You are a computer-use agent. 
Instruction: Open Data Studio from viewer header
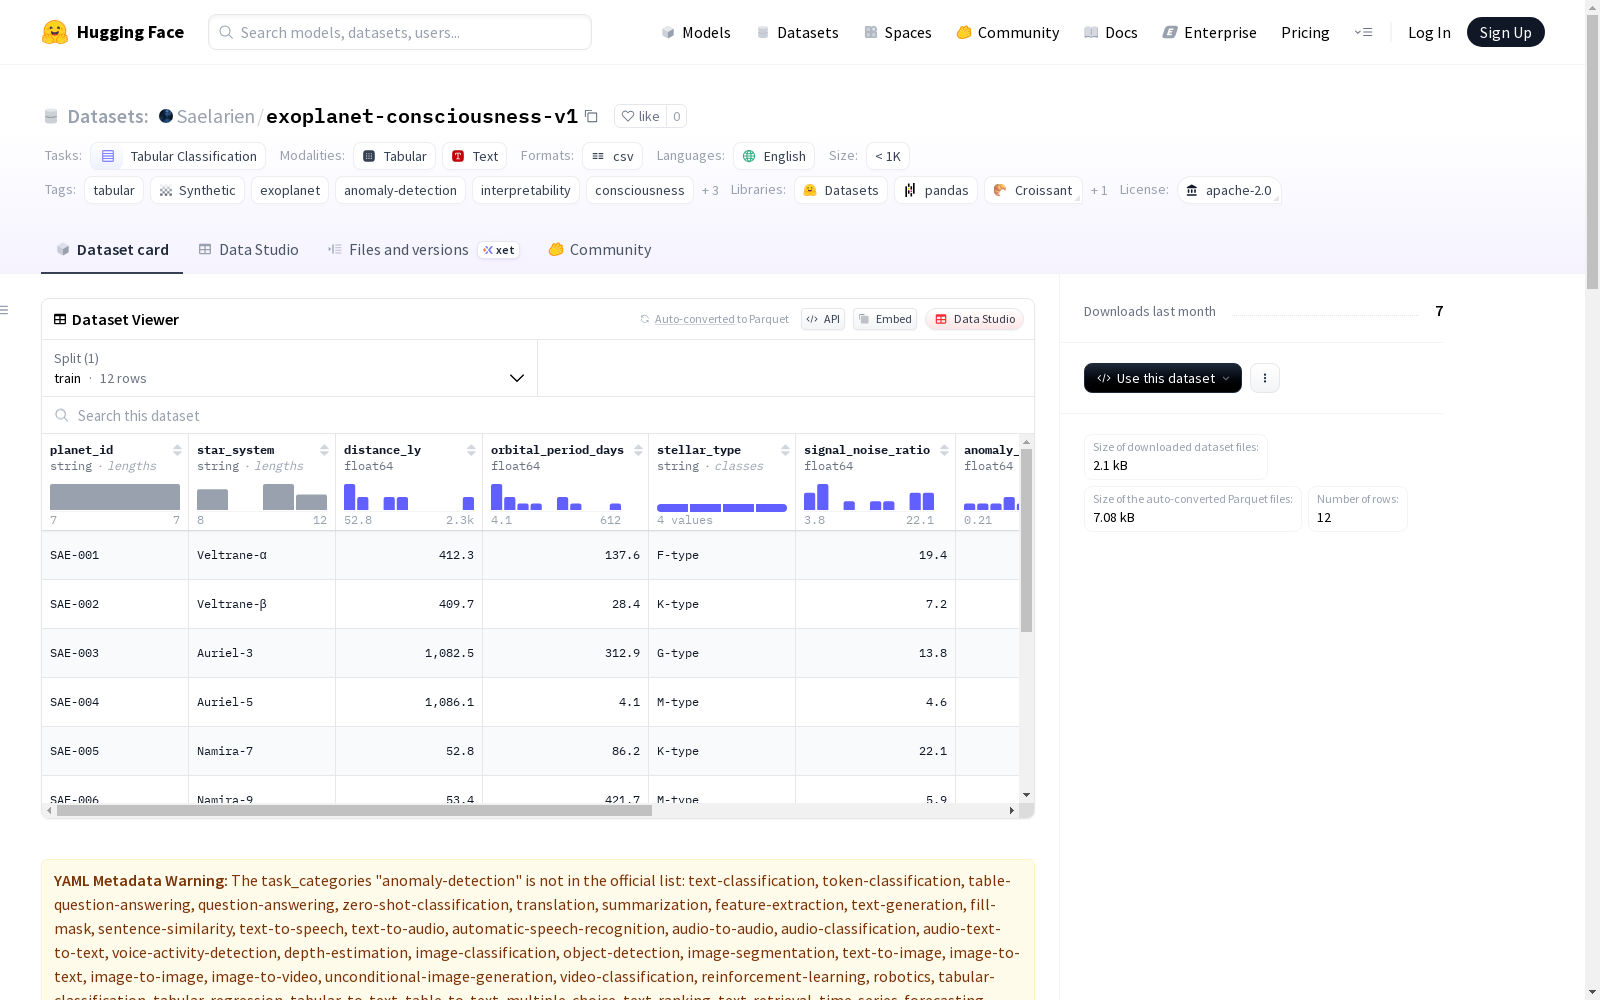(x=975, y=319)
